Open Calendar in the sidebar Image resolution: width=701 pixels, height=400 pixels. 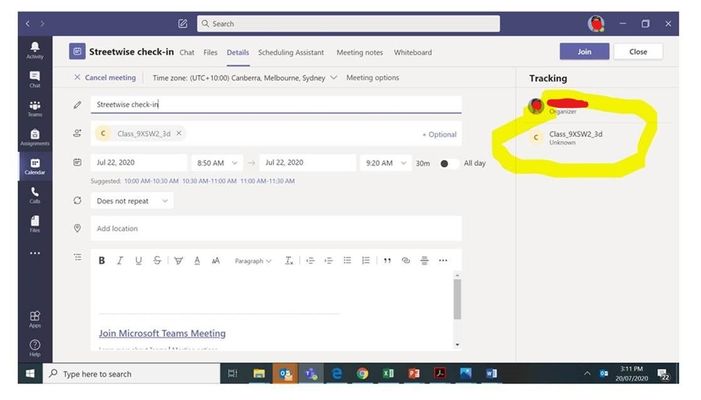pyautogui.click(x=35, y=166)
